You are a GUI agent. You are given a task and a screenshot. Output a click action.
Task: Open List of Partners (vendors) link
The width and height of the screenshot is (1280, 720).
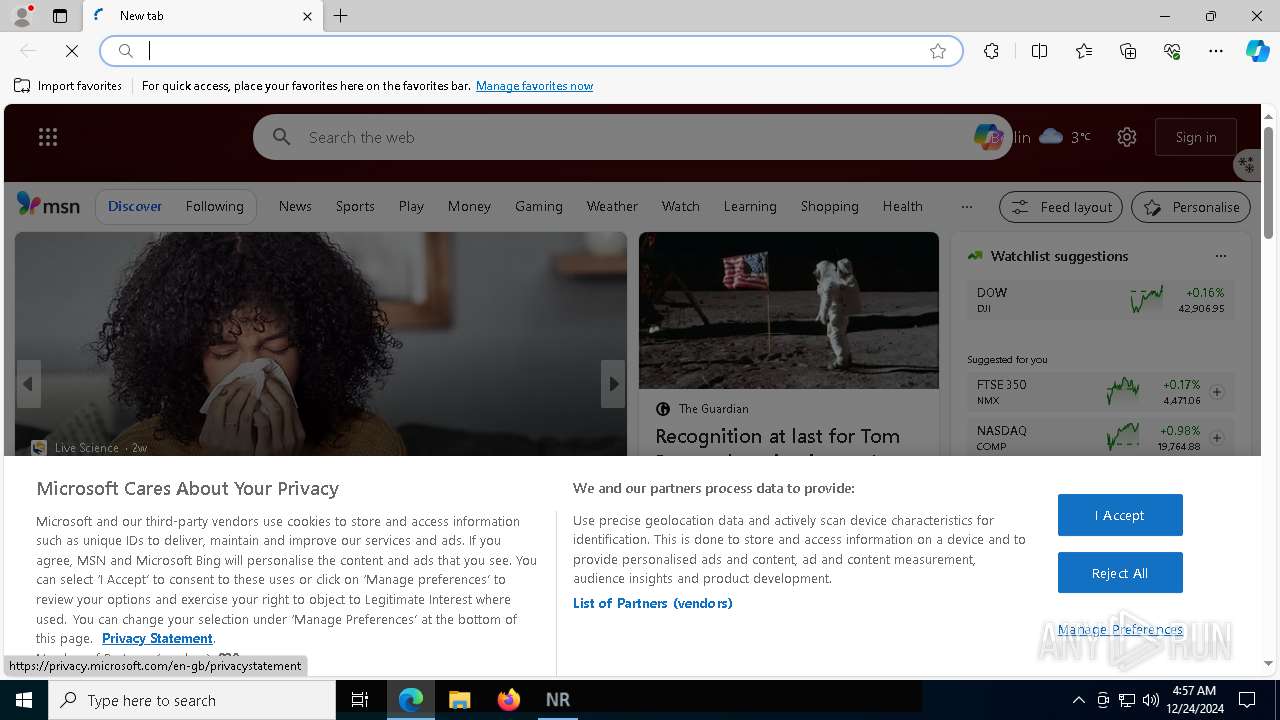tap(652, 603)
